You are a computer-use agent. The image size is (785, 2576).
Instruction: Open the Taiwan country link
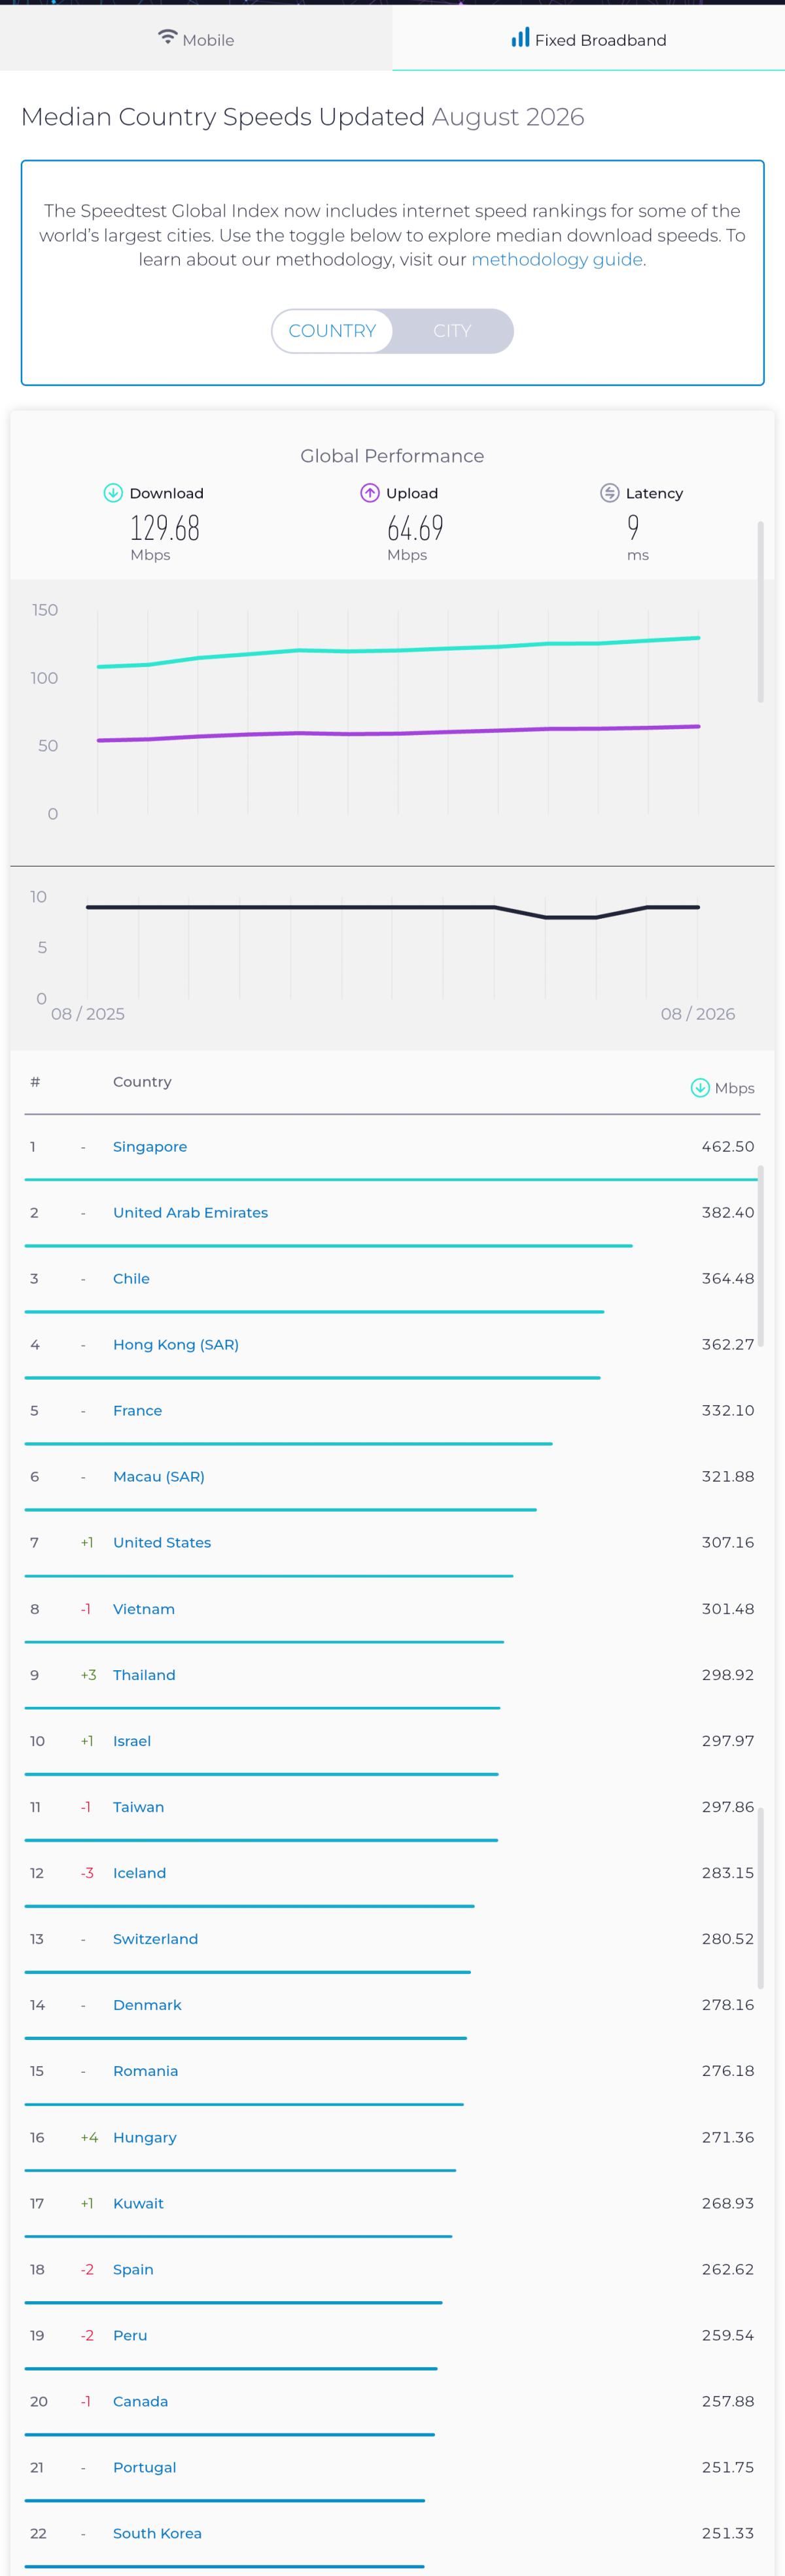[x=138, y=1807]
